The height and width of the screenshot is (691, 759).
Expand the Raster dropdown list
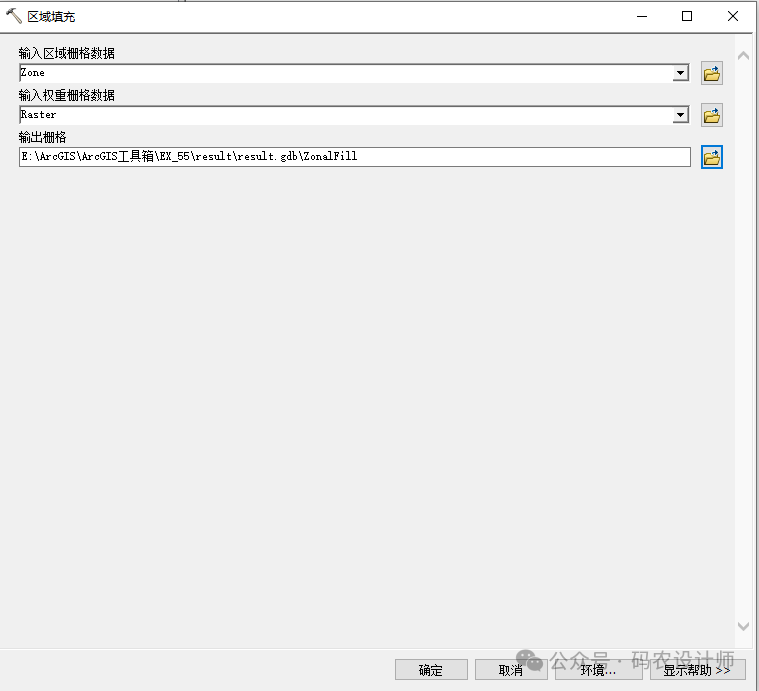(x=681, y=115)
